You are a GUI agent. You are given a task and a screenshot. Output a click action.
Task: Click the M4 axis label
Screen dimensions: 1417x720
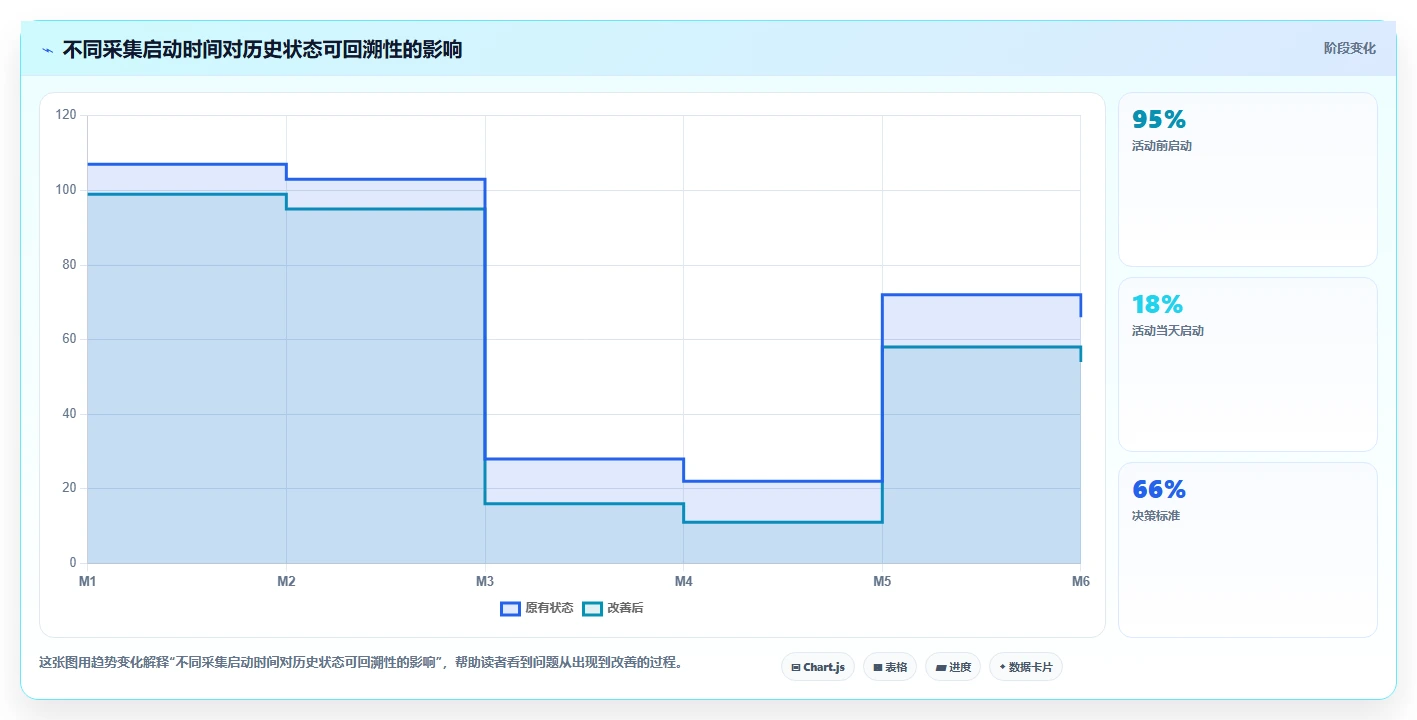(683, 581)
